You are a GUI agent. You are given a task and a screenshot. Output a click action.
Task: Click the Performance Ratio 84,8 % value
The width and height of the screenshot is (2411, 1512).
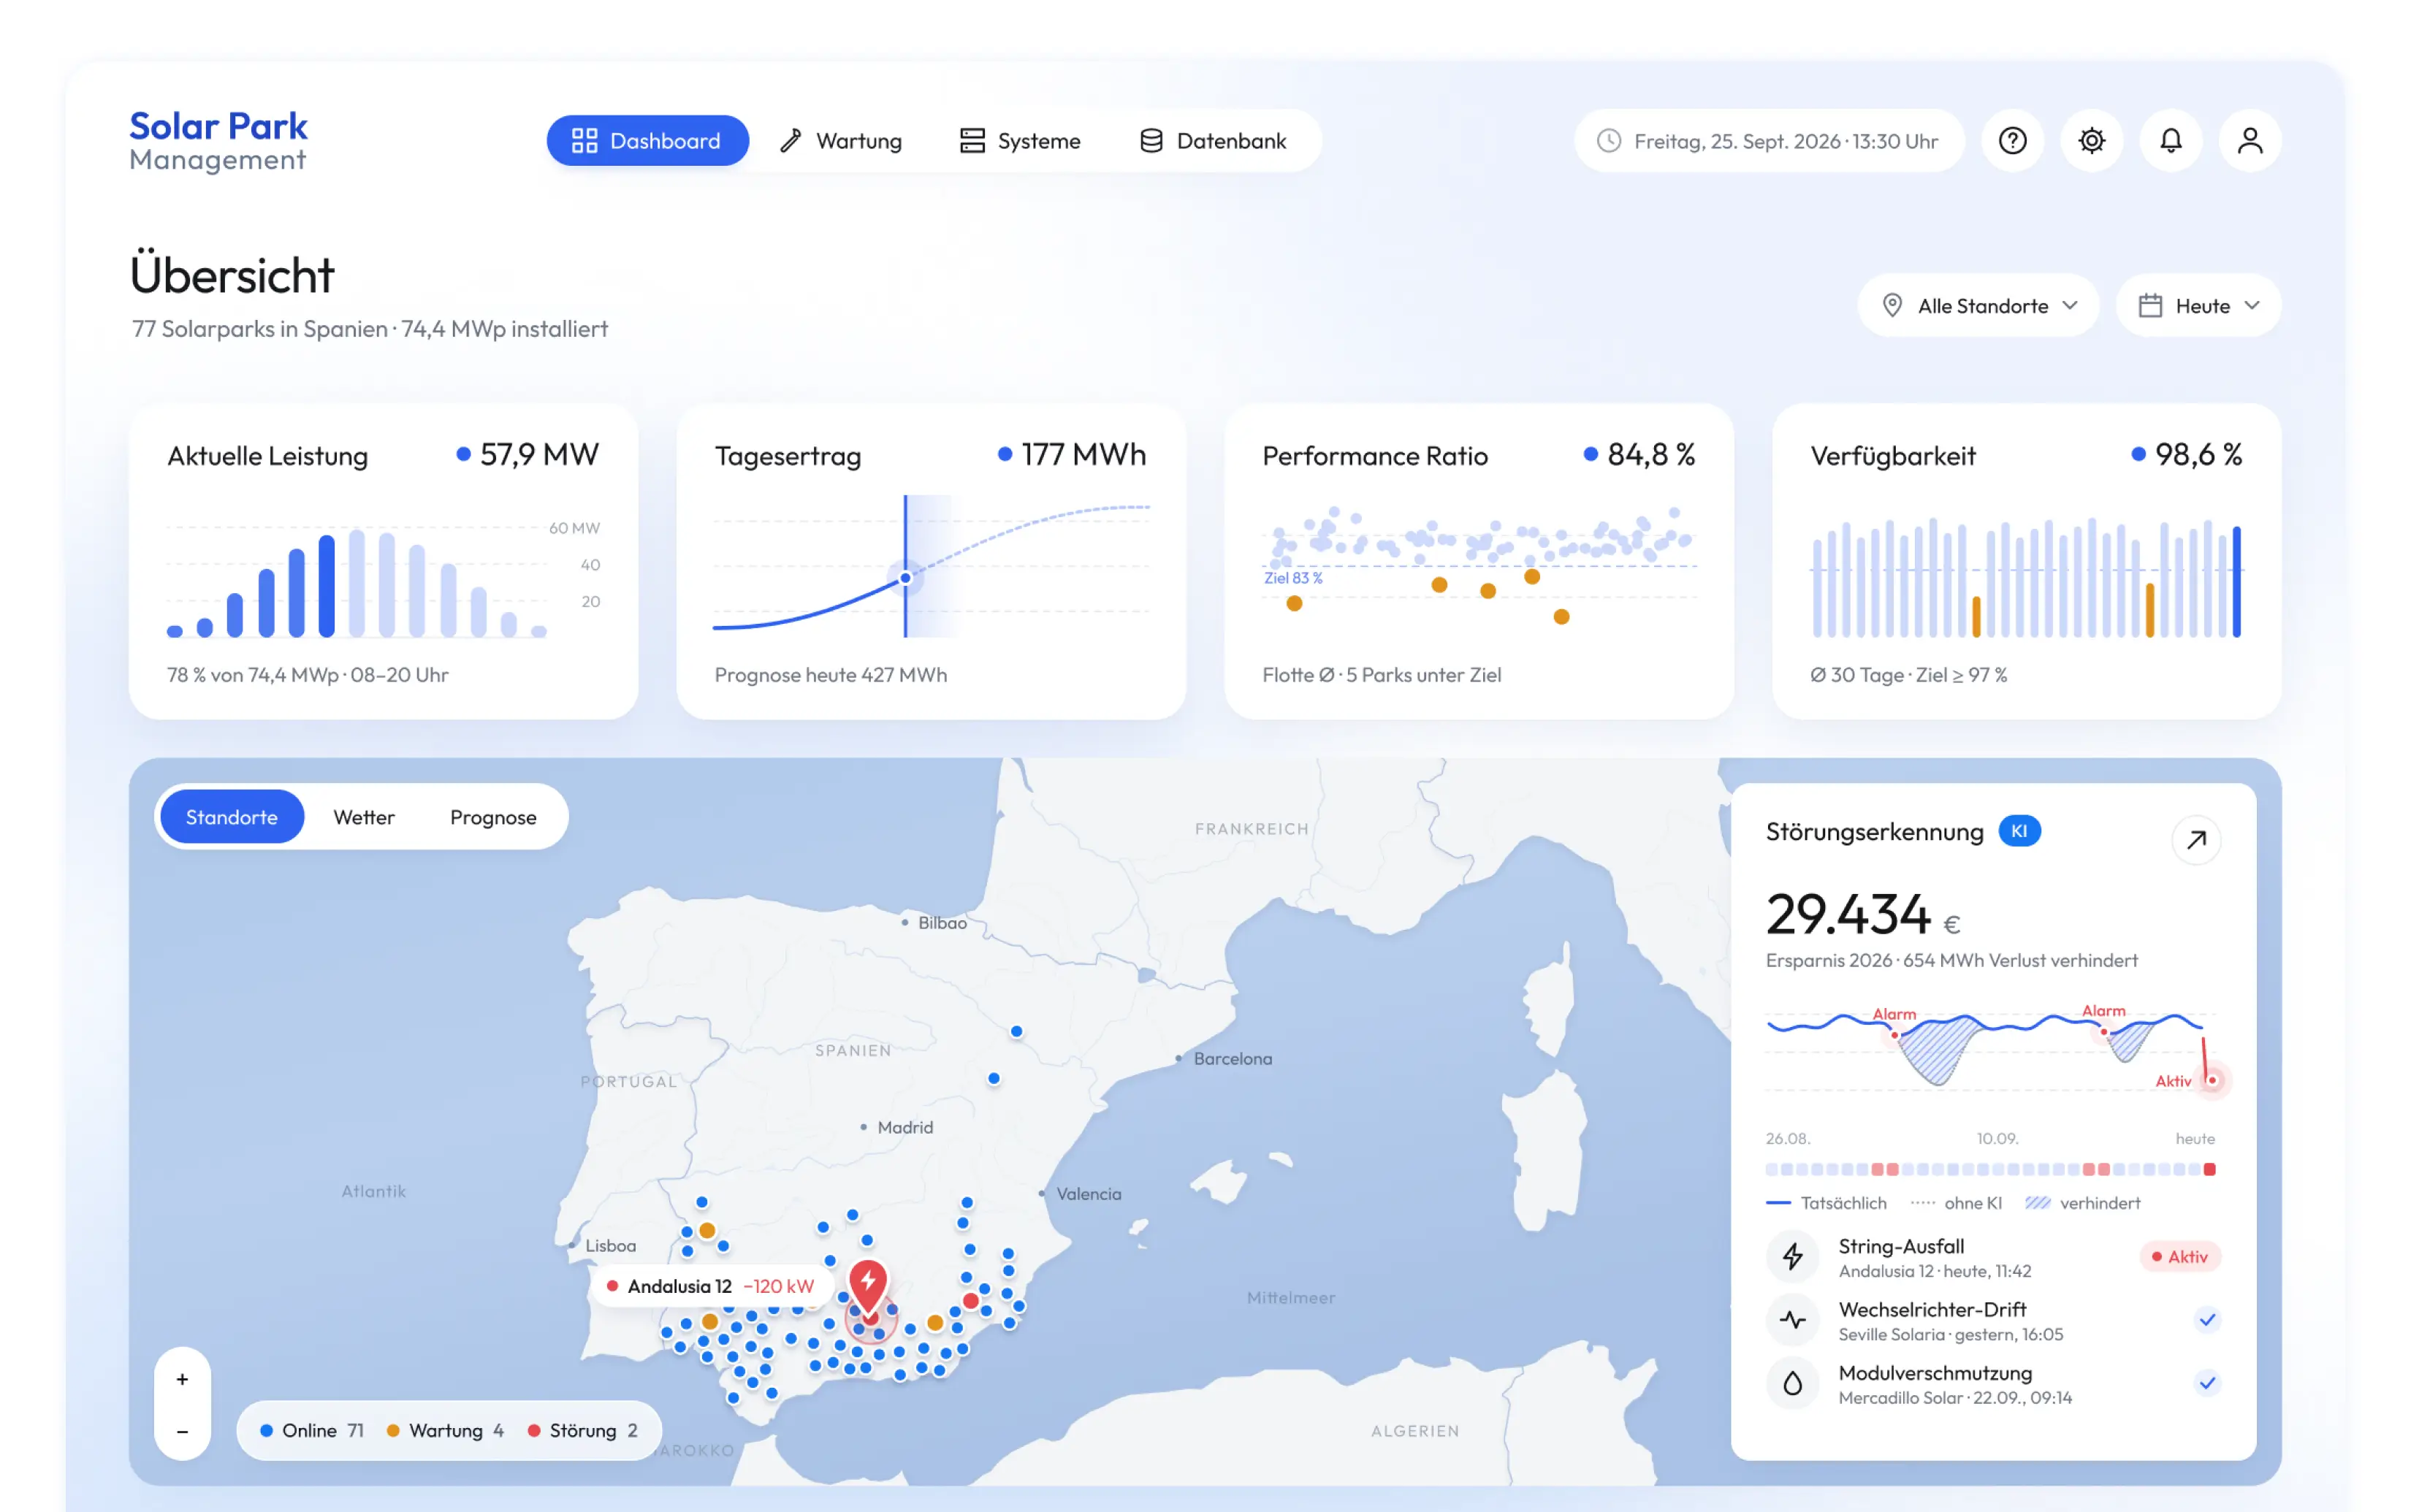(1650, 454)
